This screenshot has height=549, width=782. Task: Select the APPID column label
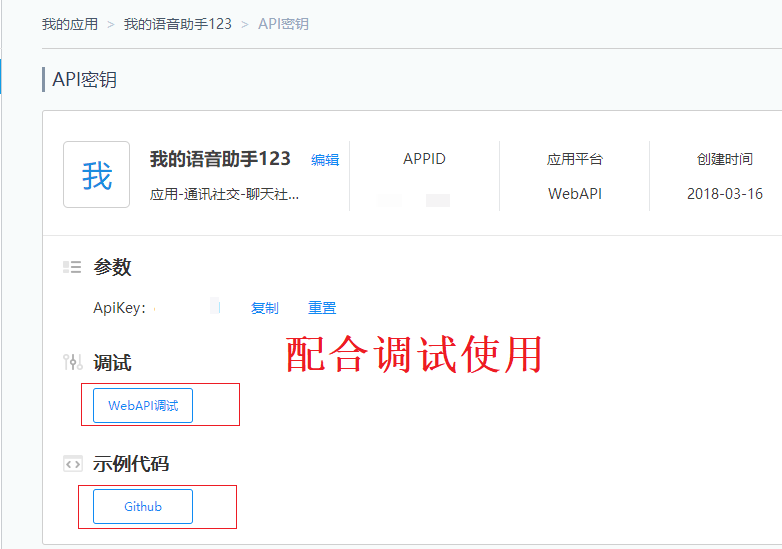424,159
